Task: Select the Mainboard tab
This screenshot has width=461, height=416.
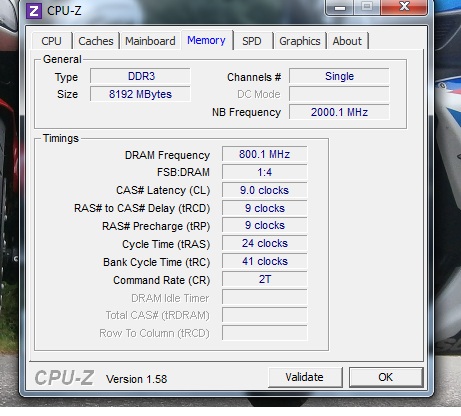Action: point(150,41)
